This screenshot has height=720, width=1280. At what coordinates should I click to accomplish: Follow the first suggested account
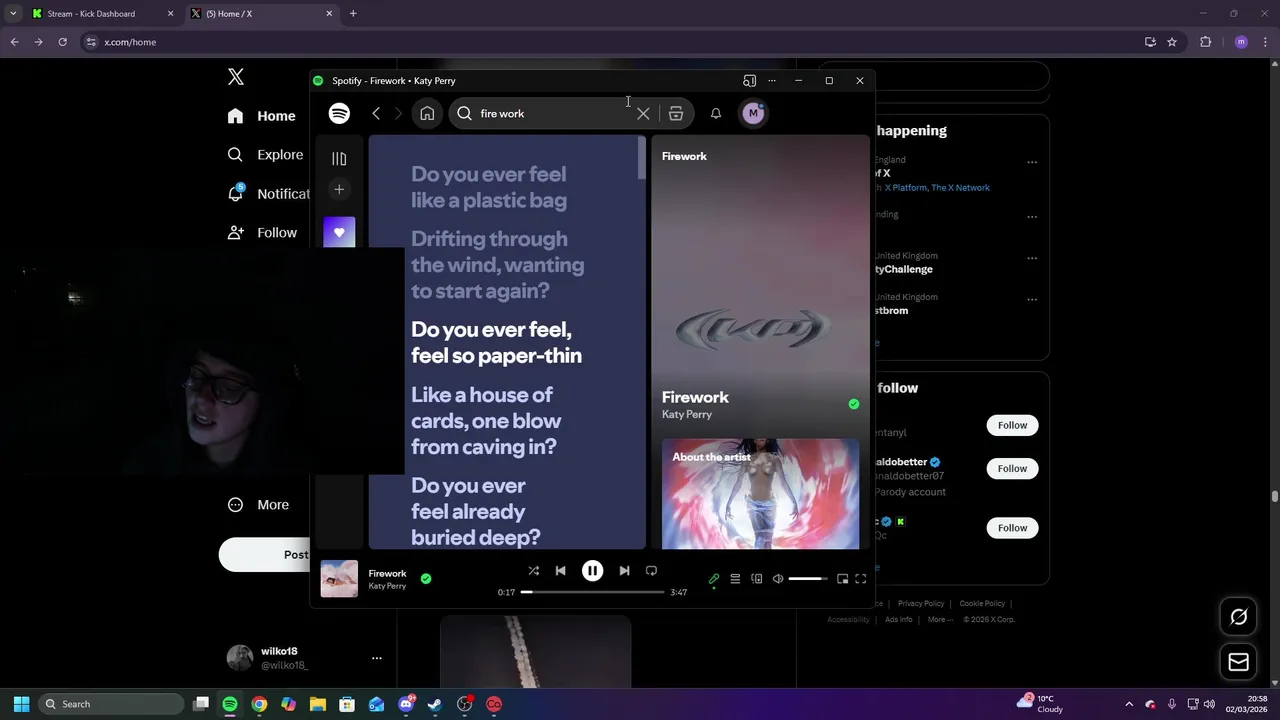(1012, 425)
